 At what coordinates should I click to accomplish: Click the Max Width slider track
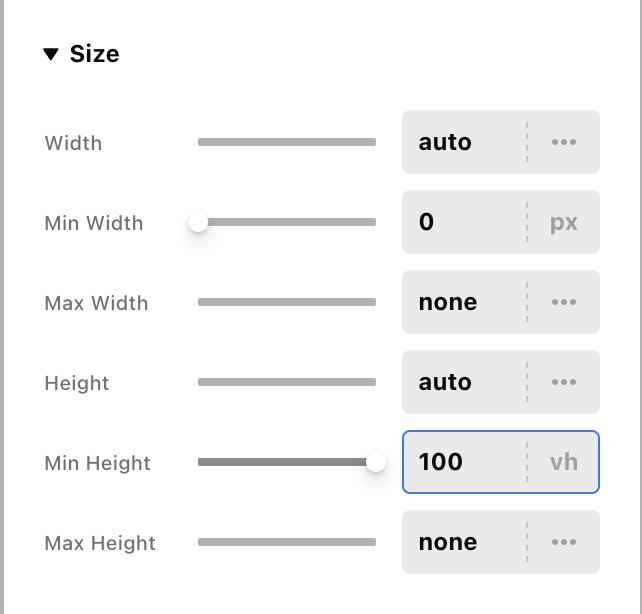(x=287, y=302)
